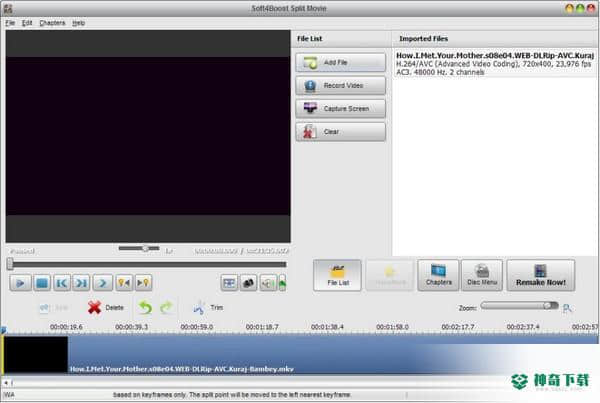This screenshot has height=403, width=600.
Task: Click the timeline Zoom slider
Action: [x=519, y=306]
